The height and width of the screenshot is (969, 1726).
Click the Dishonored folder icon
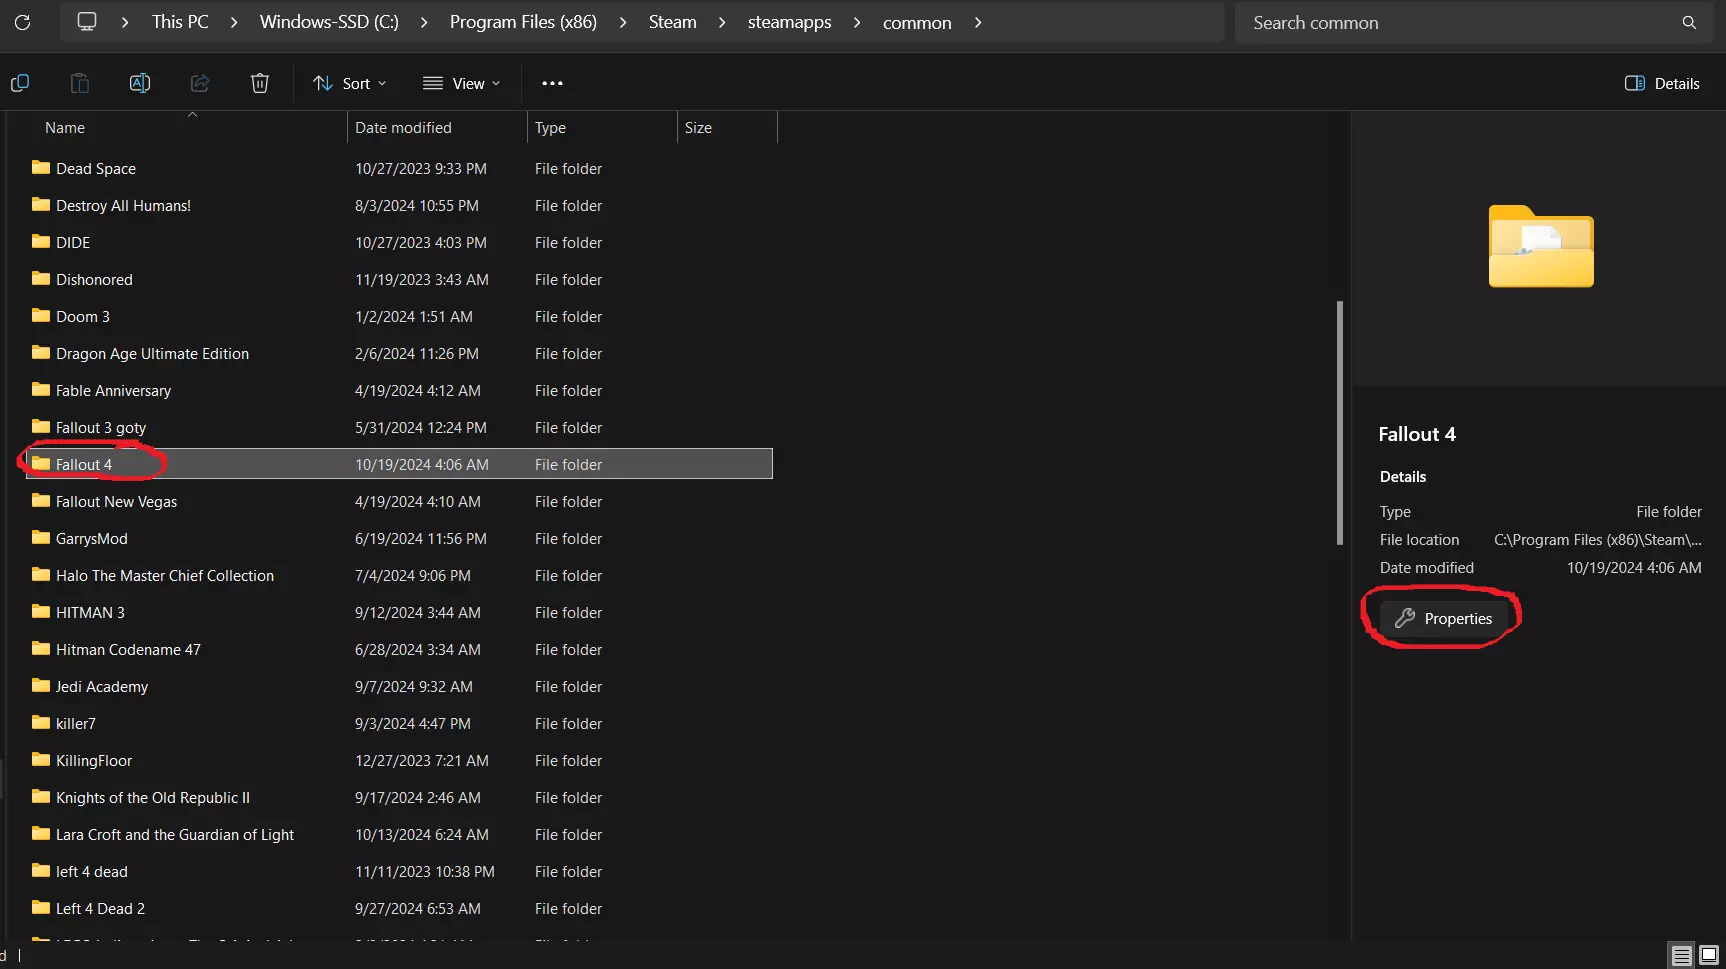coord(41,279)
